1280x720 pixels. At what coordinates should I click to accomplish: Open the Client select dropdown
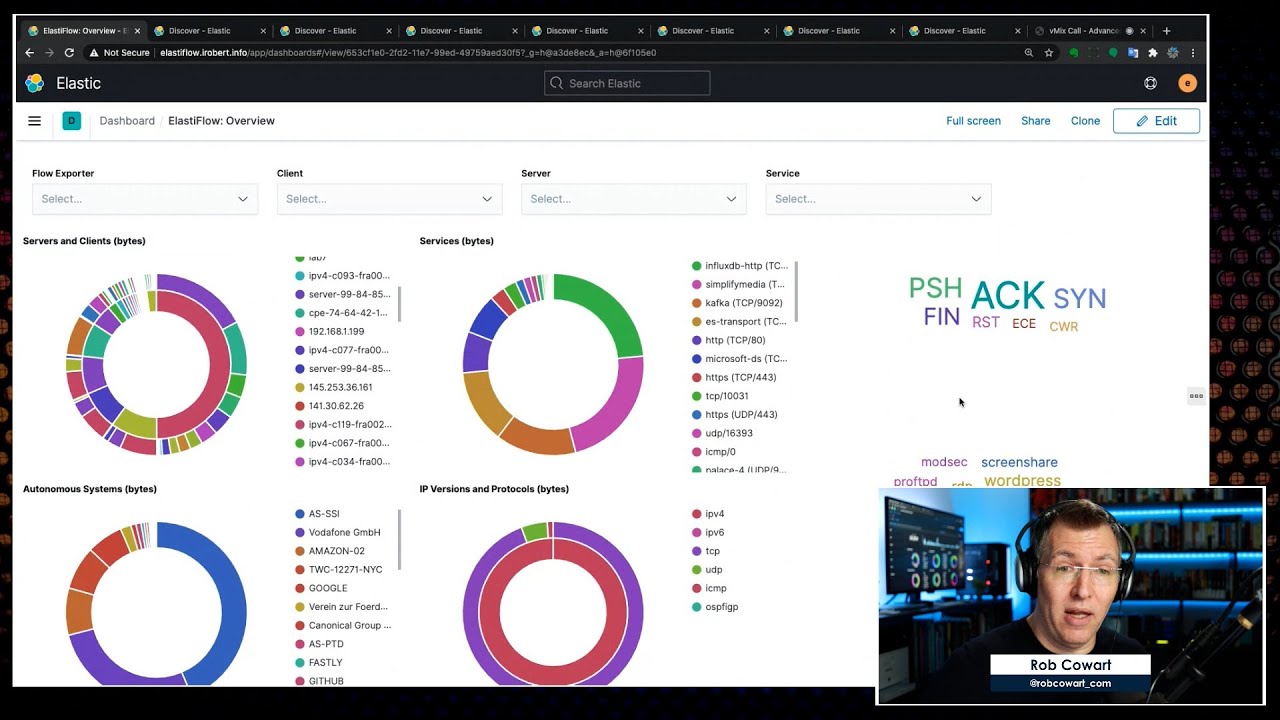pyautogui.click(x=389, y=199)
